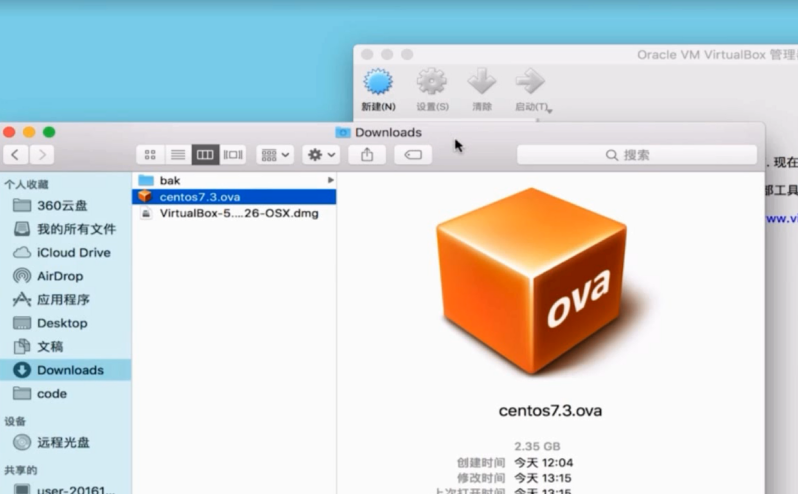Open AirDrop in the sidebar

[66, 276]
